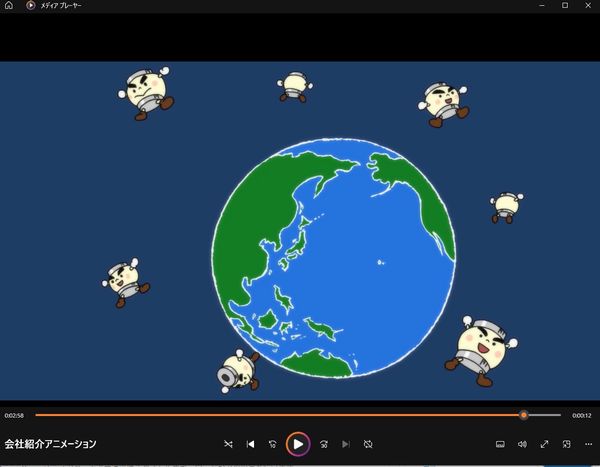This screenshot has width=600, height=467.
Task: Click the remaining time 0:00:12
Action: pyautogui.click(x=581, y=415)
